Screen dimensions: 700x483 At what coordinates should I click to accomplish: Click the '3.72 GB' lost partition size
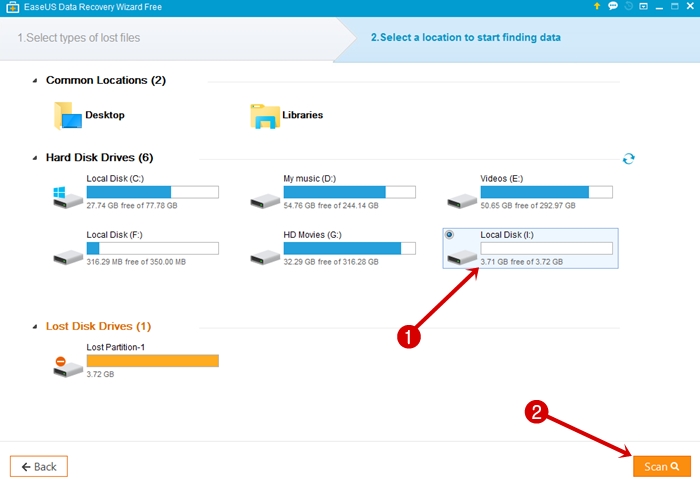[x=100, y=375]
